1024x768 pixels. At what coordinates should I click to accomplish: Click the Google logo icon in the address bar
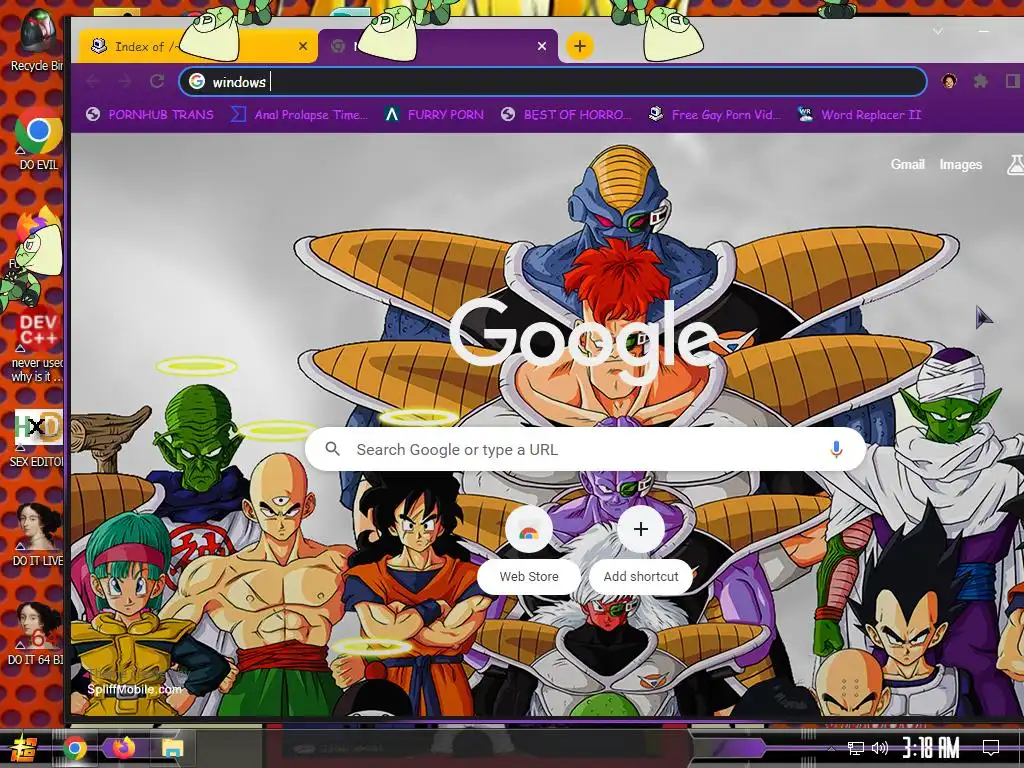[197, 82]
